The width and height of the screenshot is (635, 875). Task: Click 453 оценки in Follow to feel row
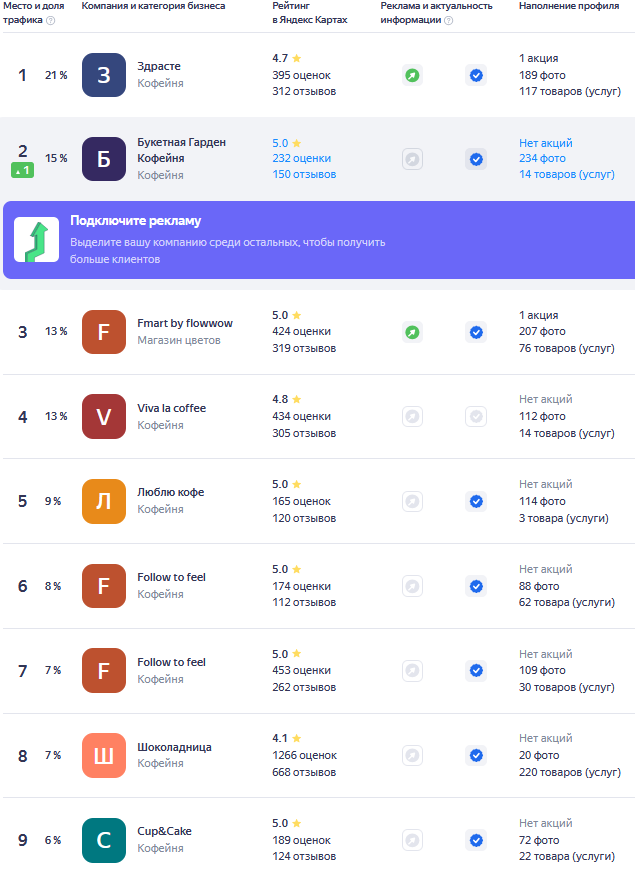pos(301,670)
